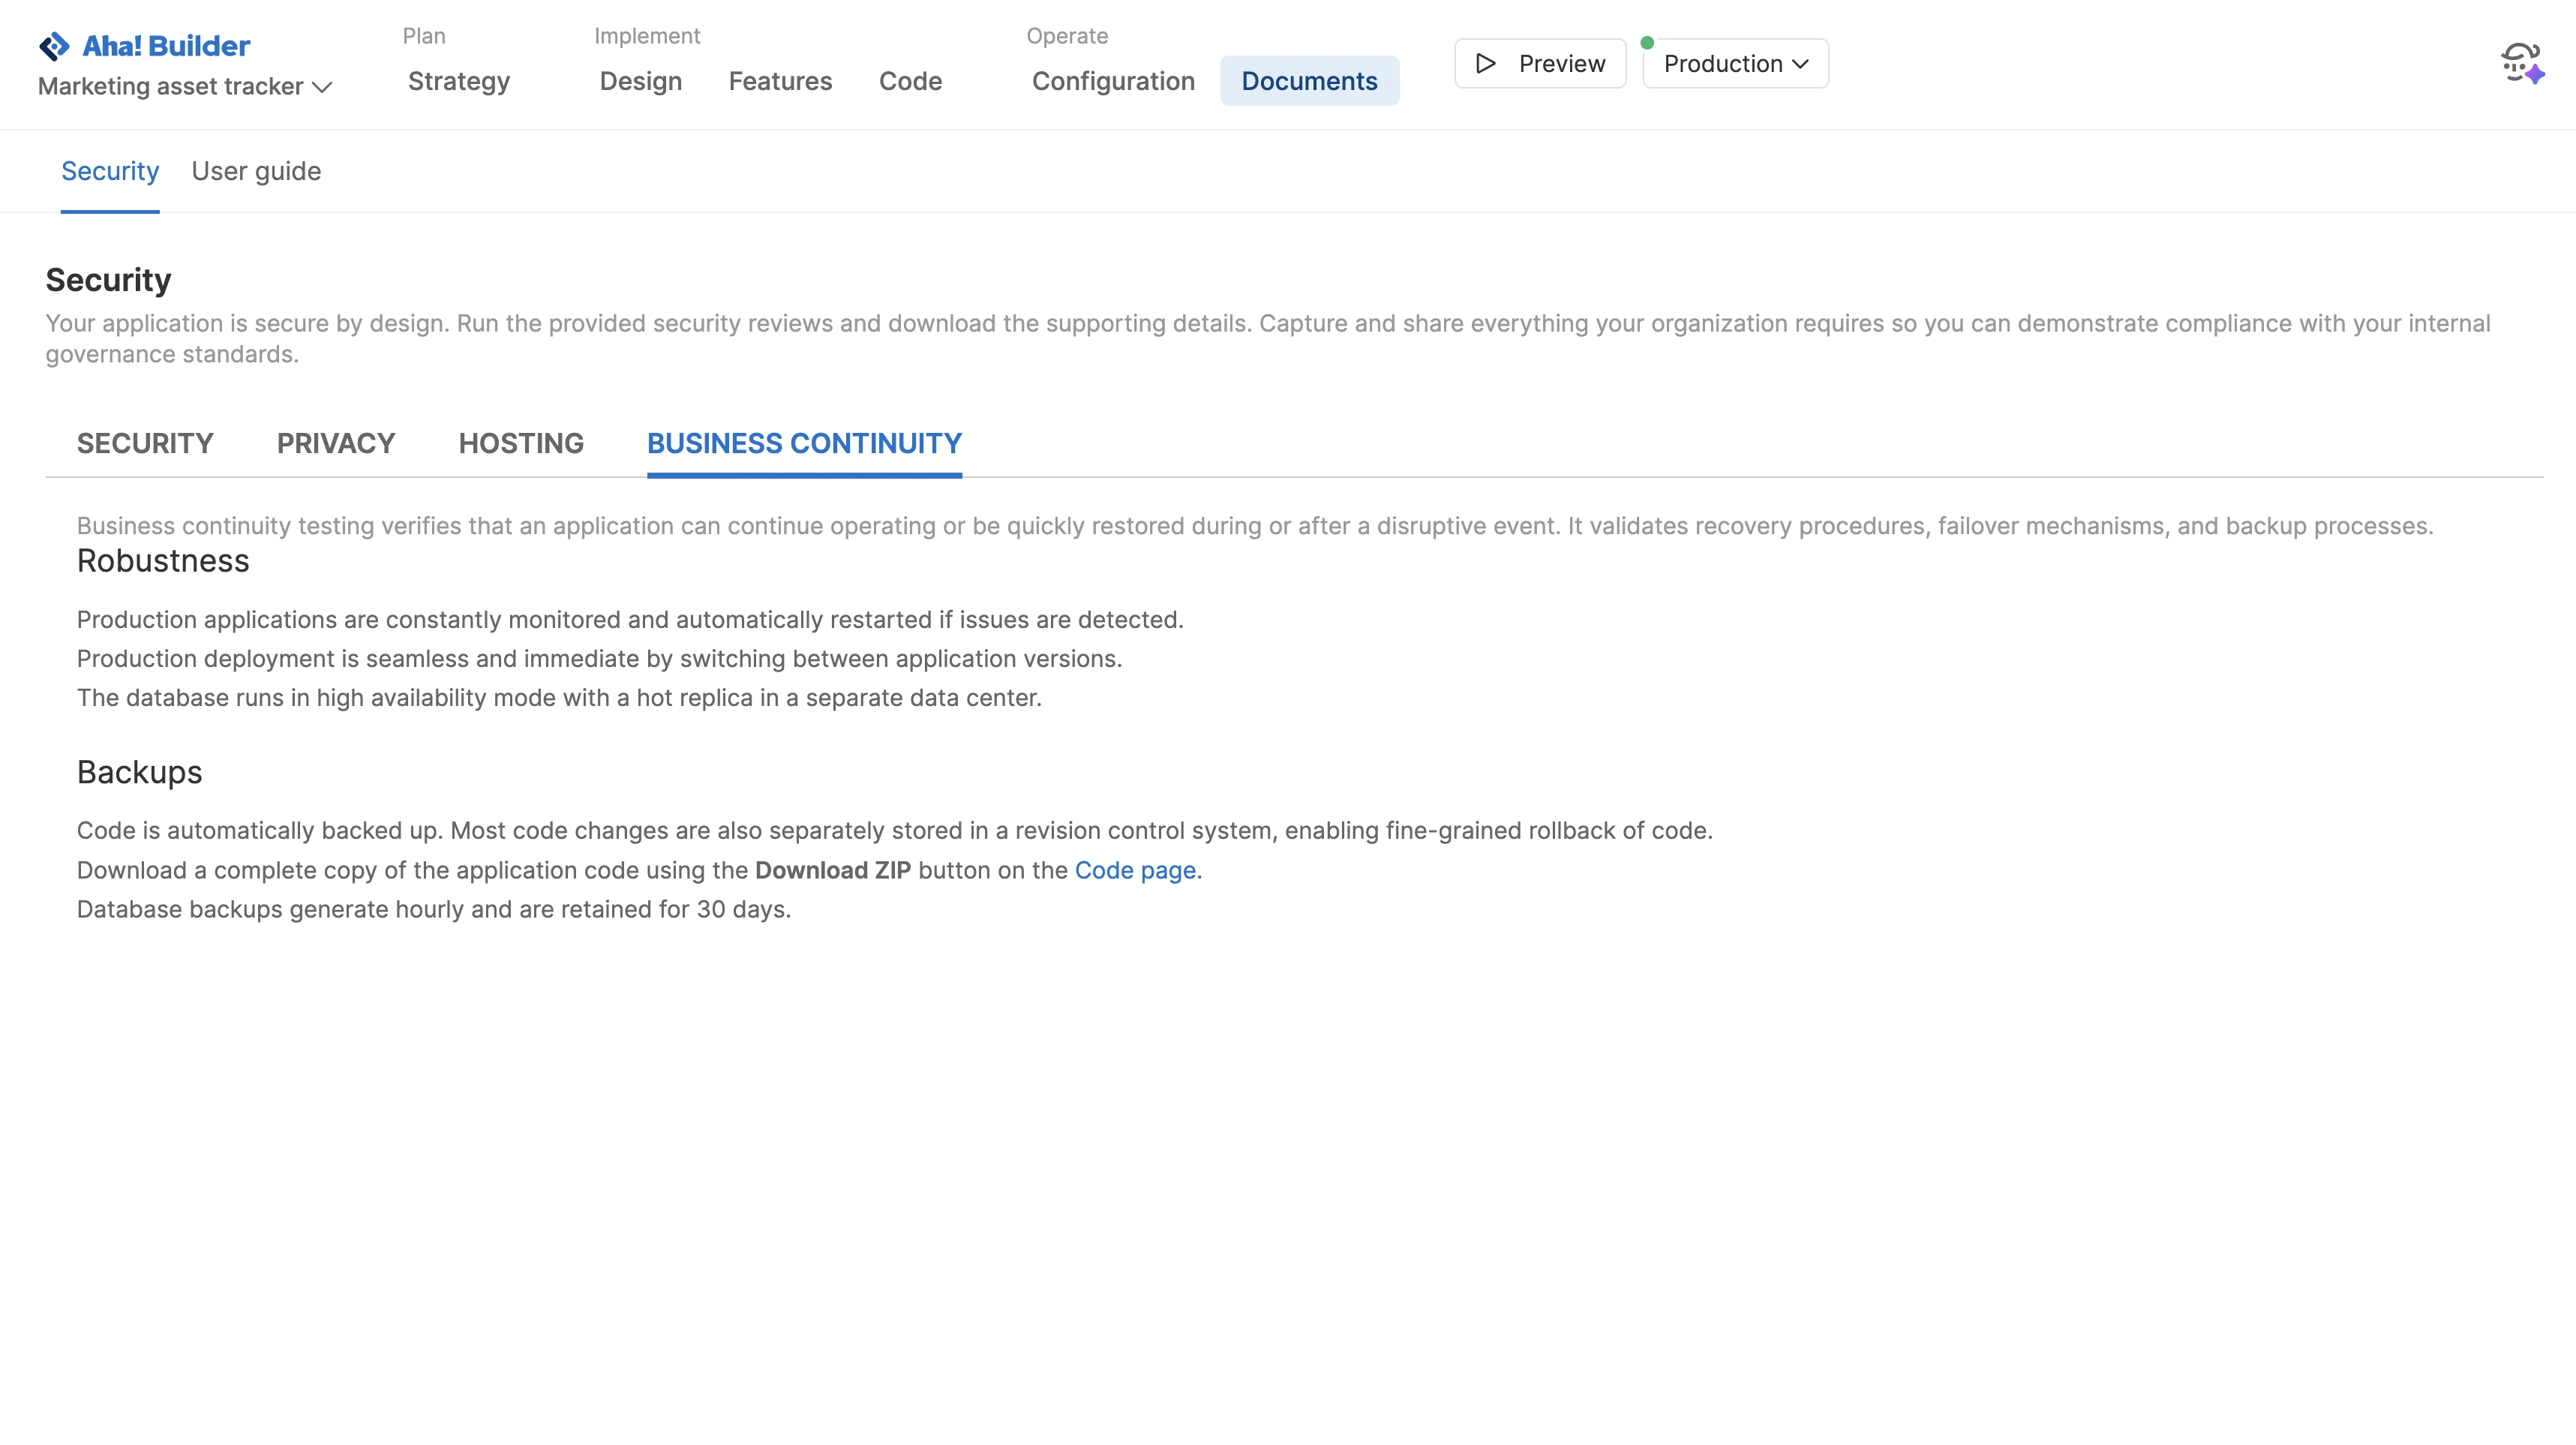Image resolution: width=2576 pixels, height=1445 pixels.
Task: Open the Production environment dropdown
Action: tap(1735, 64)
